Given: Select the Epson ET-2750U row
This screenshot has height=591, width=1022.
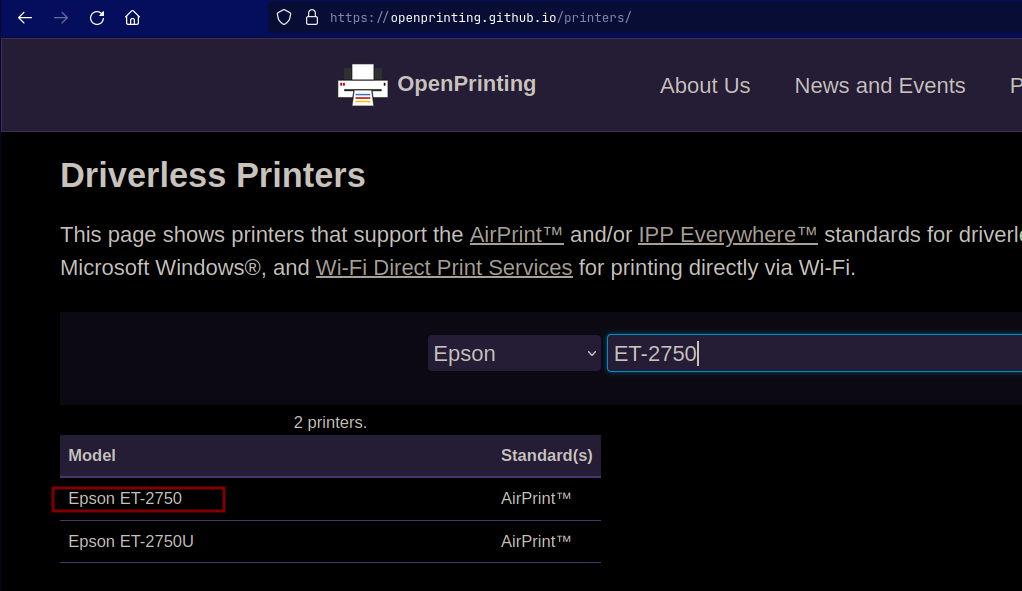Looking at the screenshot, I should [330, 541].
